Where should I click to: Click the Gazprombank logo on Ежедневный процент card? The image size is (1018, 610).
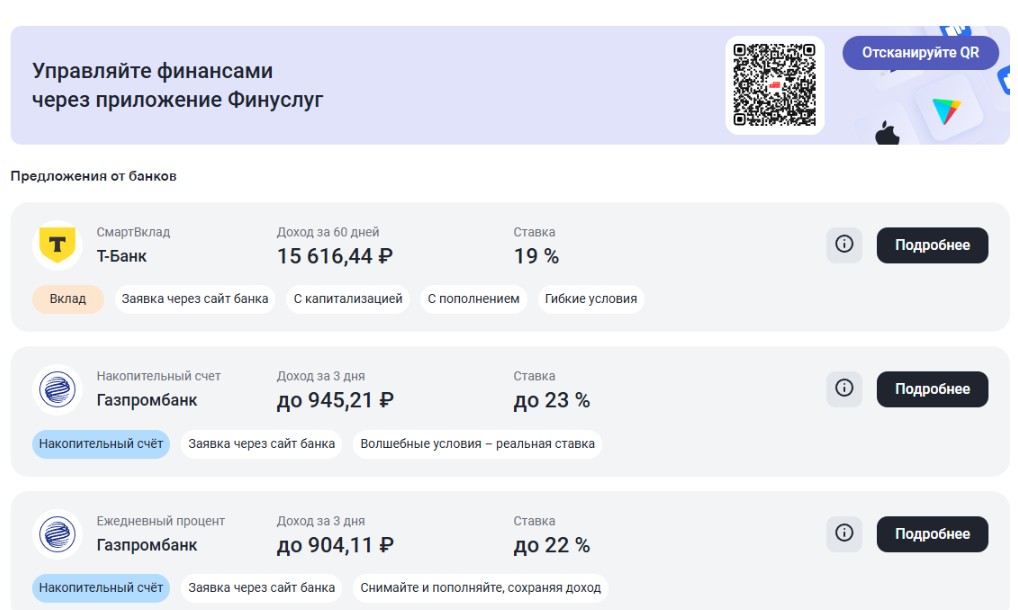pyautogui.click(x=57, y=534)
